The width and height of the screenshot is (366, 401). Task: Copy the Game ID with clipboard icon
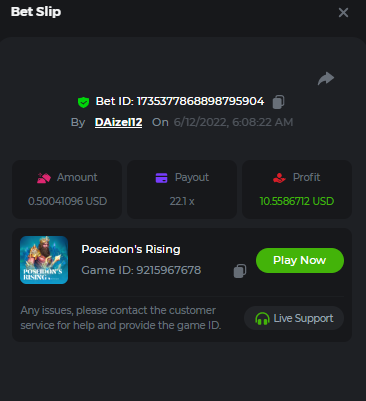(x=240, y=271)
